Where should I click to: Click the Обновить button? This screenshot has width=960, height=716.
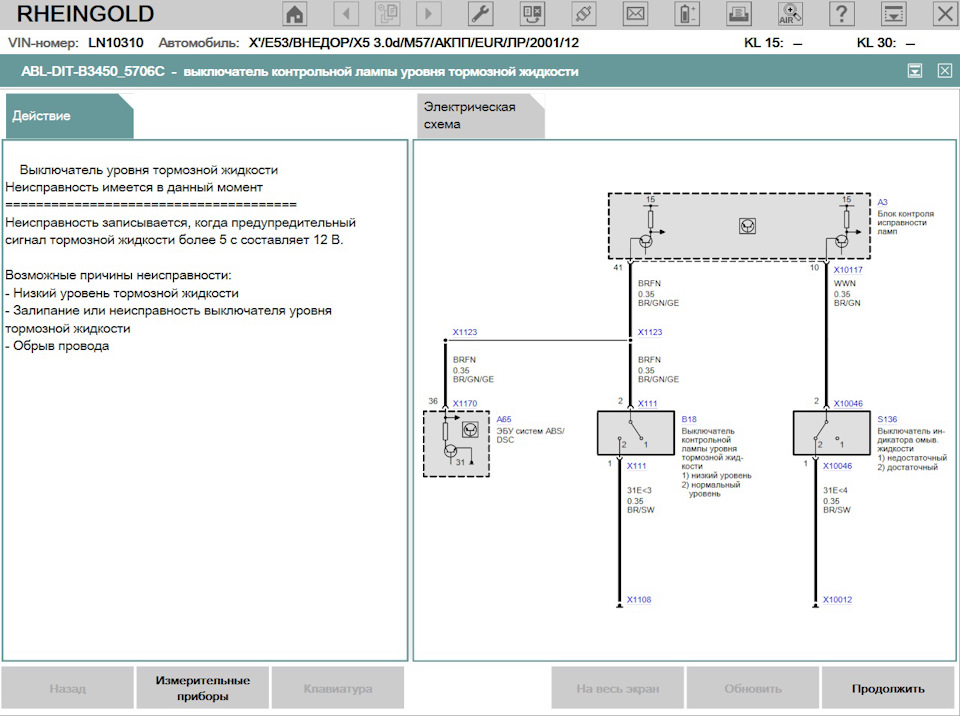[753, 688]
